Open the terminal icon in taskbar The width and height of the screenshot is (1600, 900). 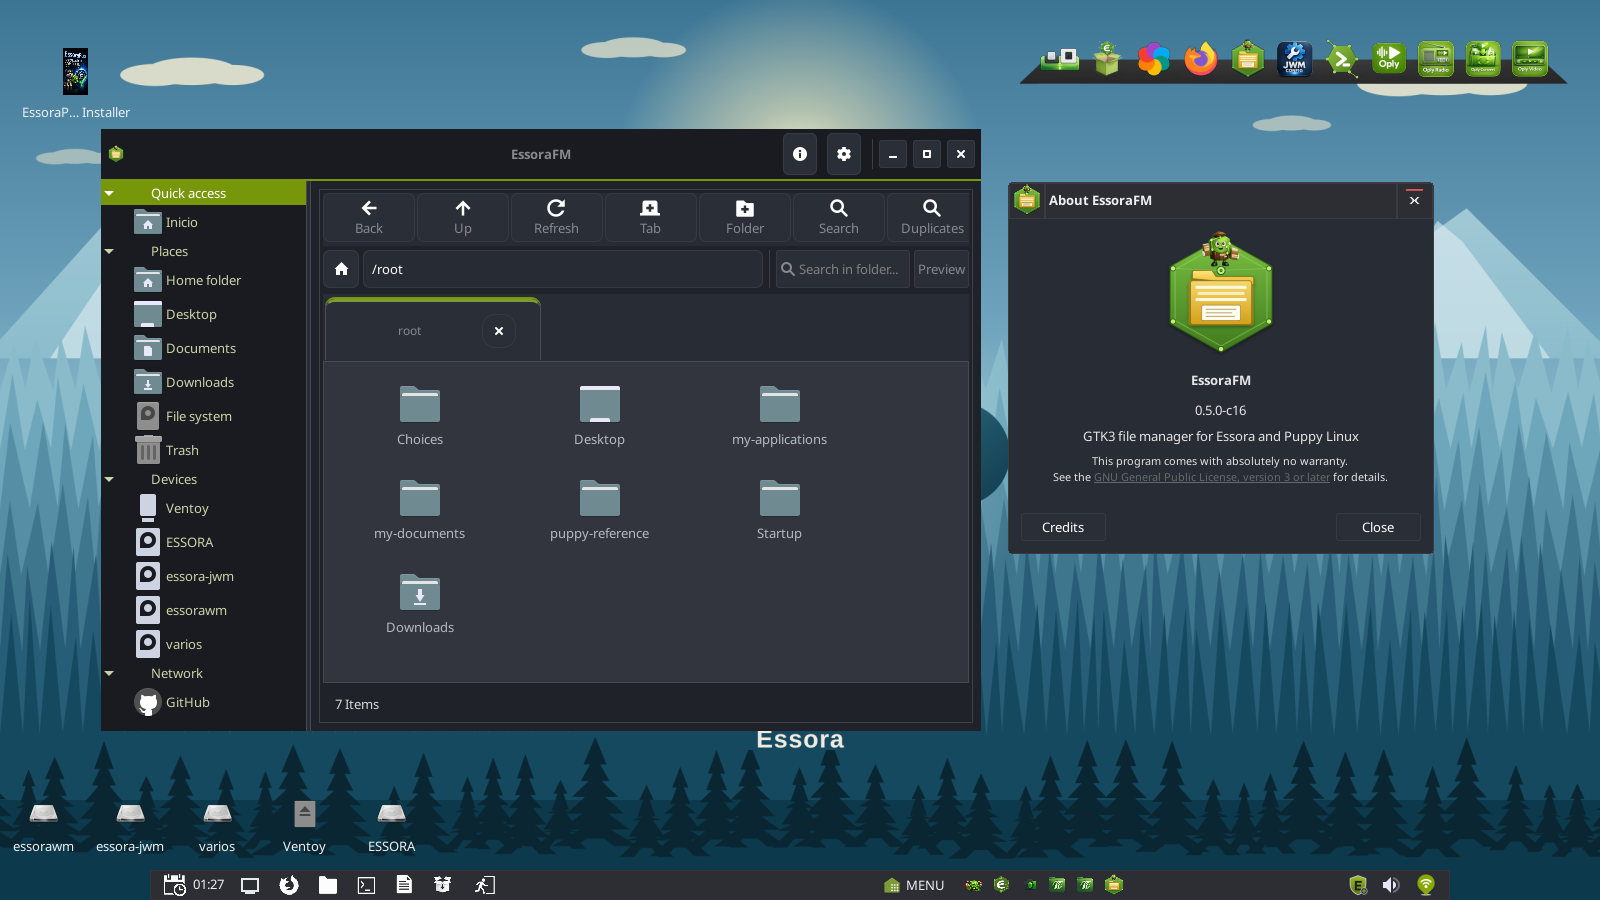(367, 885)
